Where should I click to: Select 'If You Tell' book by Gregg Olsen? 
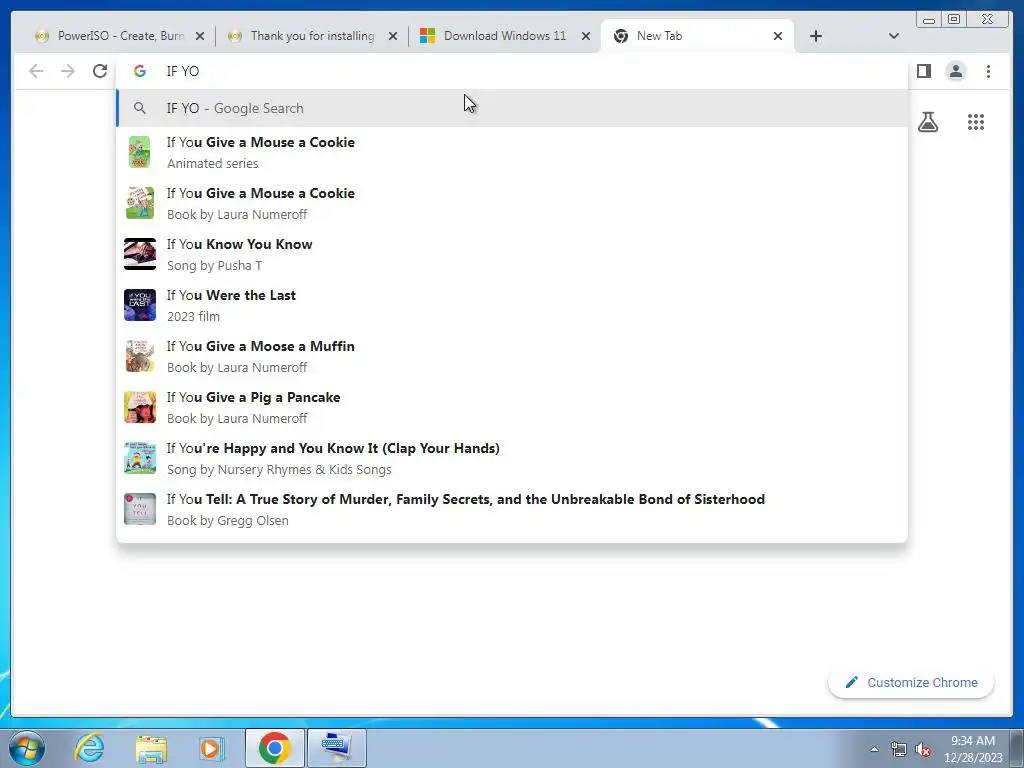pos(512,509)
